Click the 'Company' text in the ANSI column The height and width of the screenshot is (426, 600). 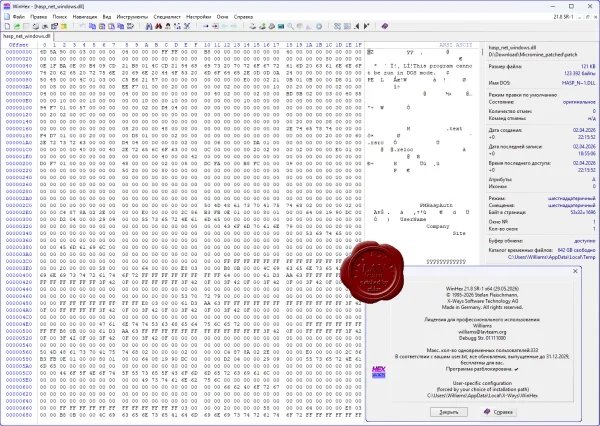pos(438,226)
